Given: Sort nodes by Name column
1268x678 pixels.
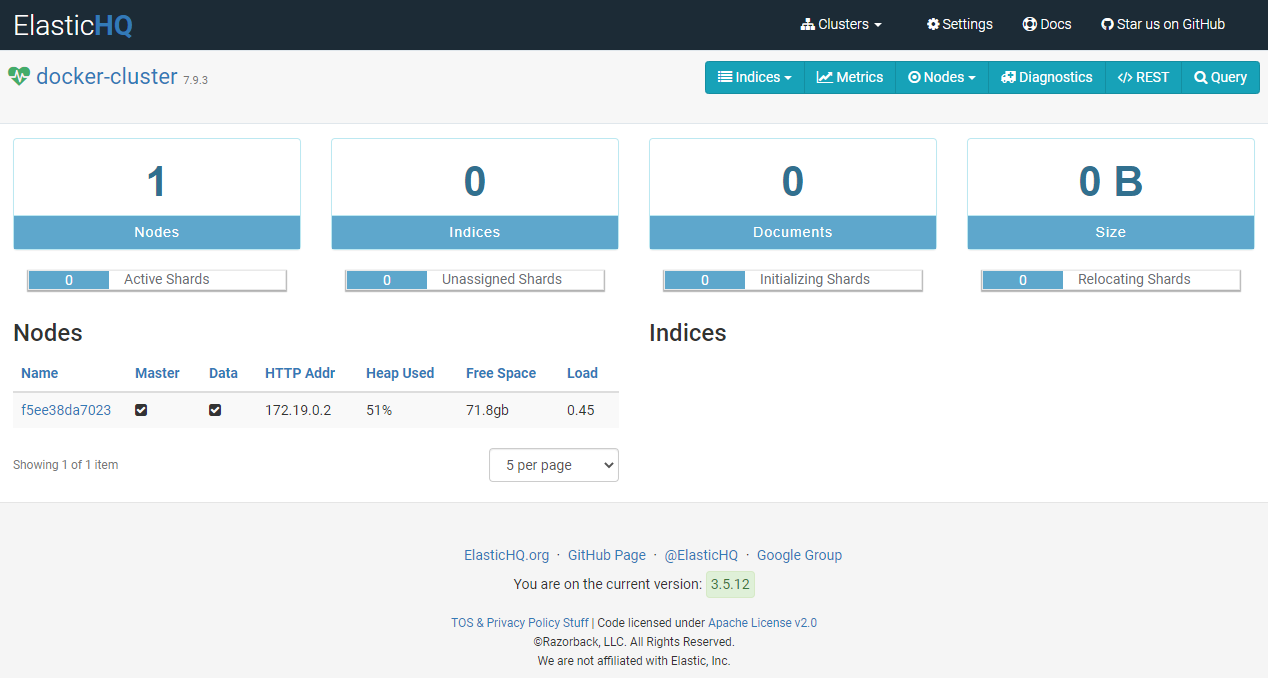Looking at the screenshot, I should (40, 373).
